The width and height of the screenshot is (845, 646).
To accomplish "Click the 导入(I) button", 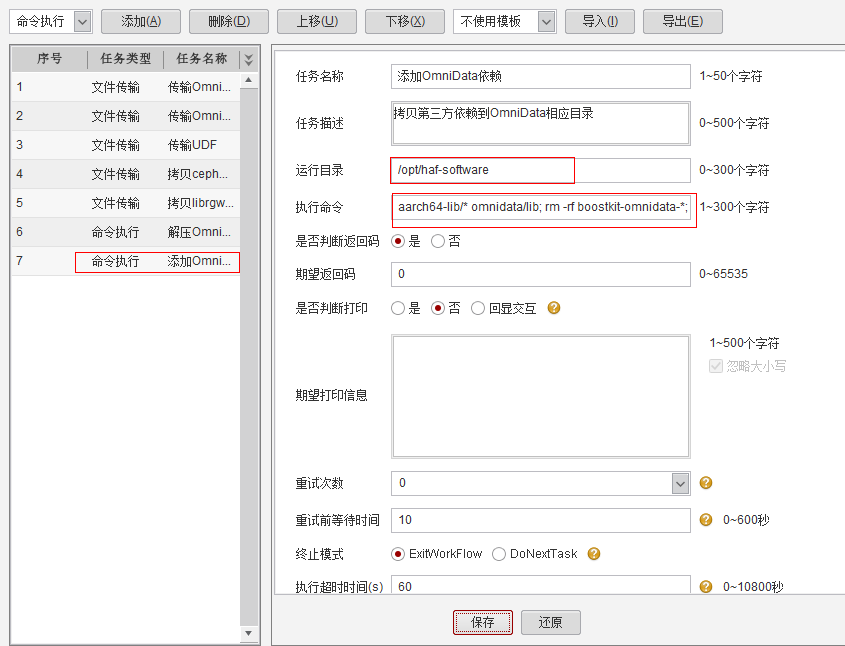I will point(600,22).
